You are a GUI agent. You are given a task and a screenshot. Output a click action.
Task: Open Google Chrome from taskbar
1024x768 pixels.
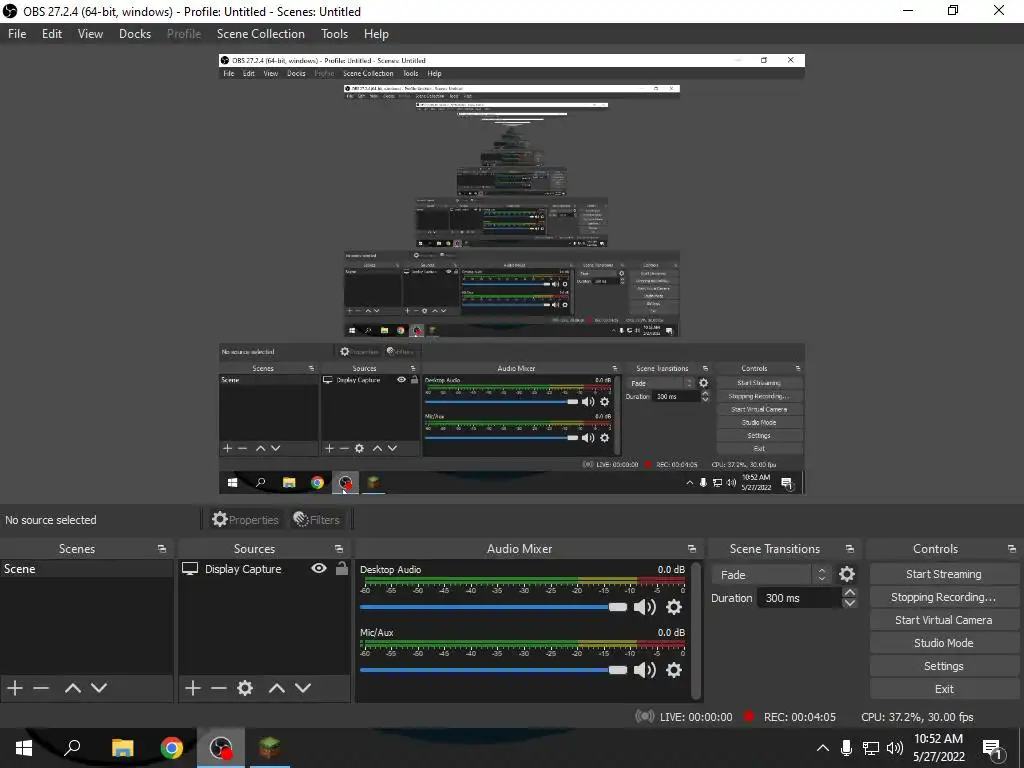pos(172,748)
